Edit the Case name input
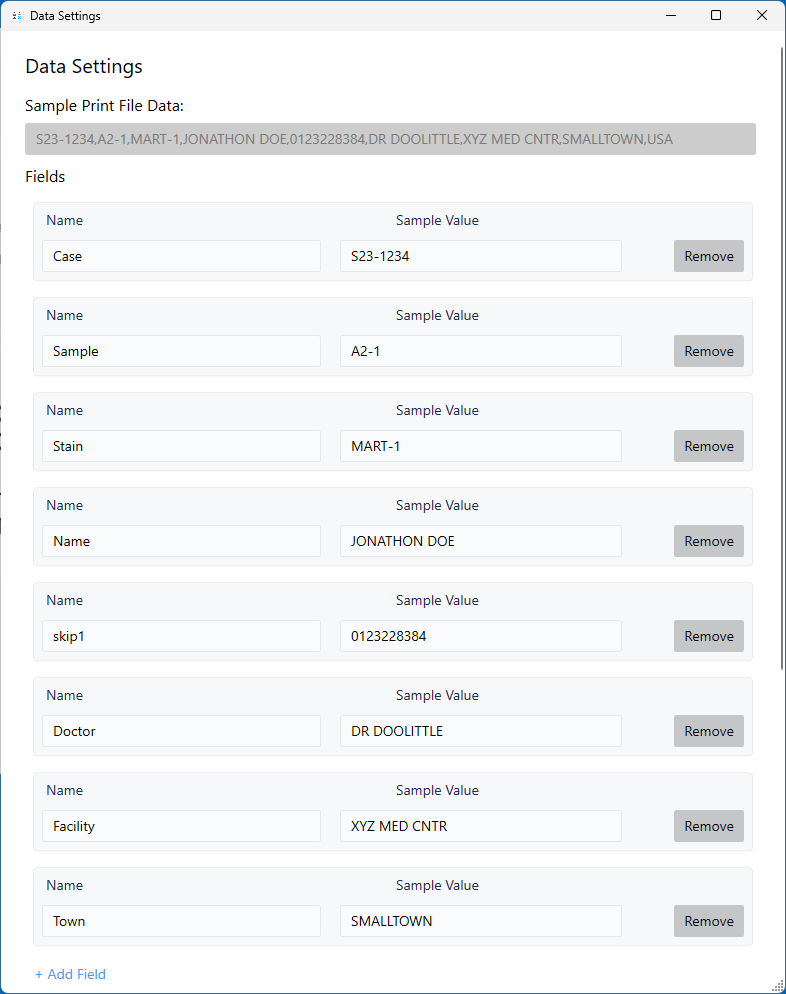 coord(181,256)
